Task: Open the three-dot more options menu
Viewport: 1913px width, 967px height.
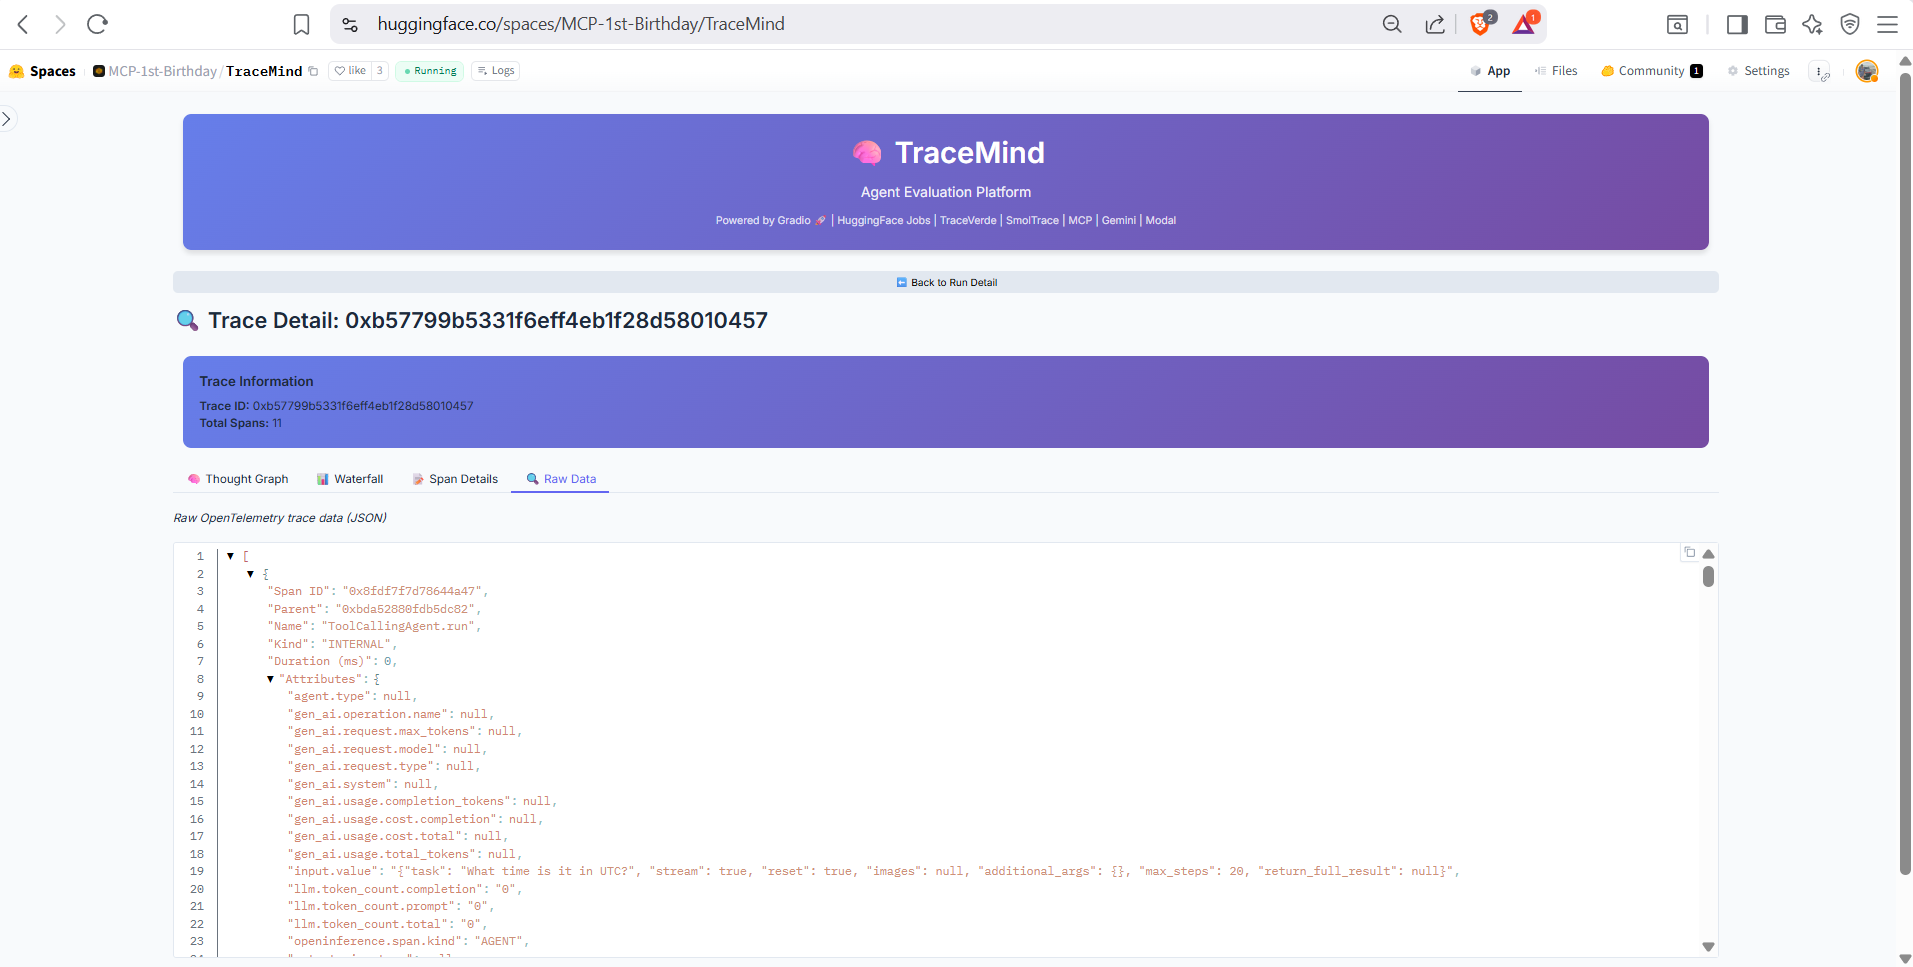Action: (x=1820, y=72)
